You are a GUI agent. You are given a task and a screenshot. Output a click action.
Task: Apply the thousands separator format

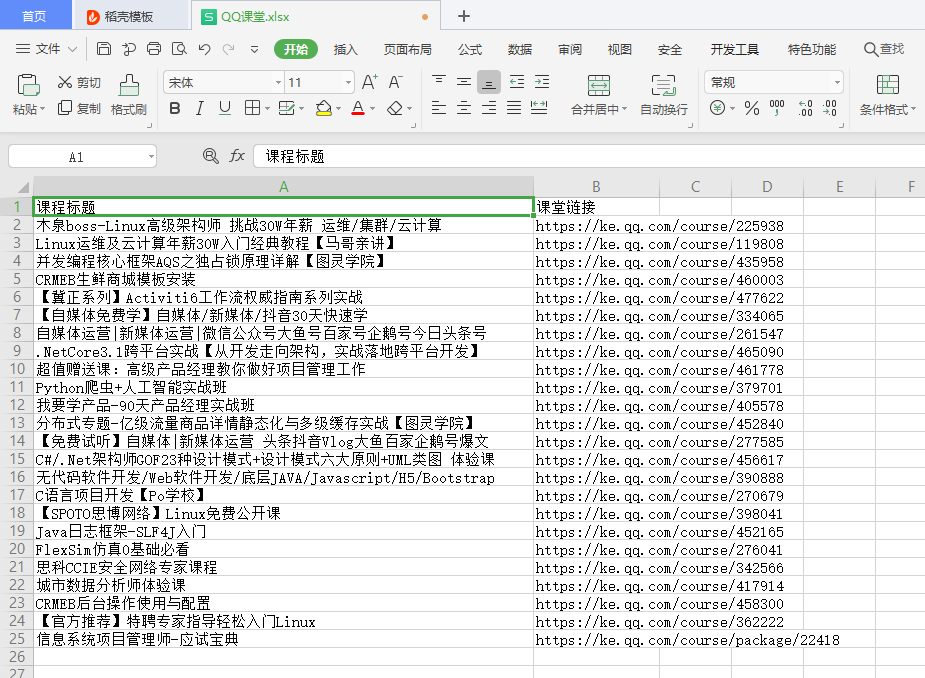777,107
